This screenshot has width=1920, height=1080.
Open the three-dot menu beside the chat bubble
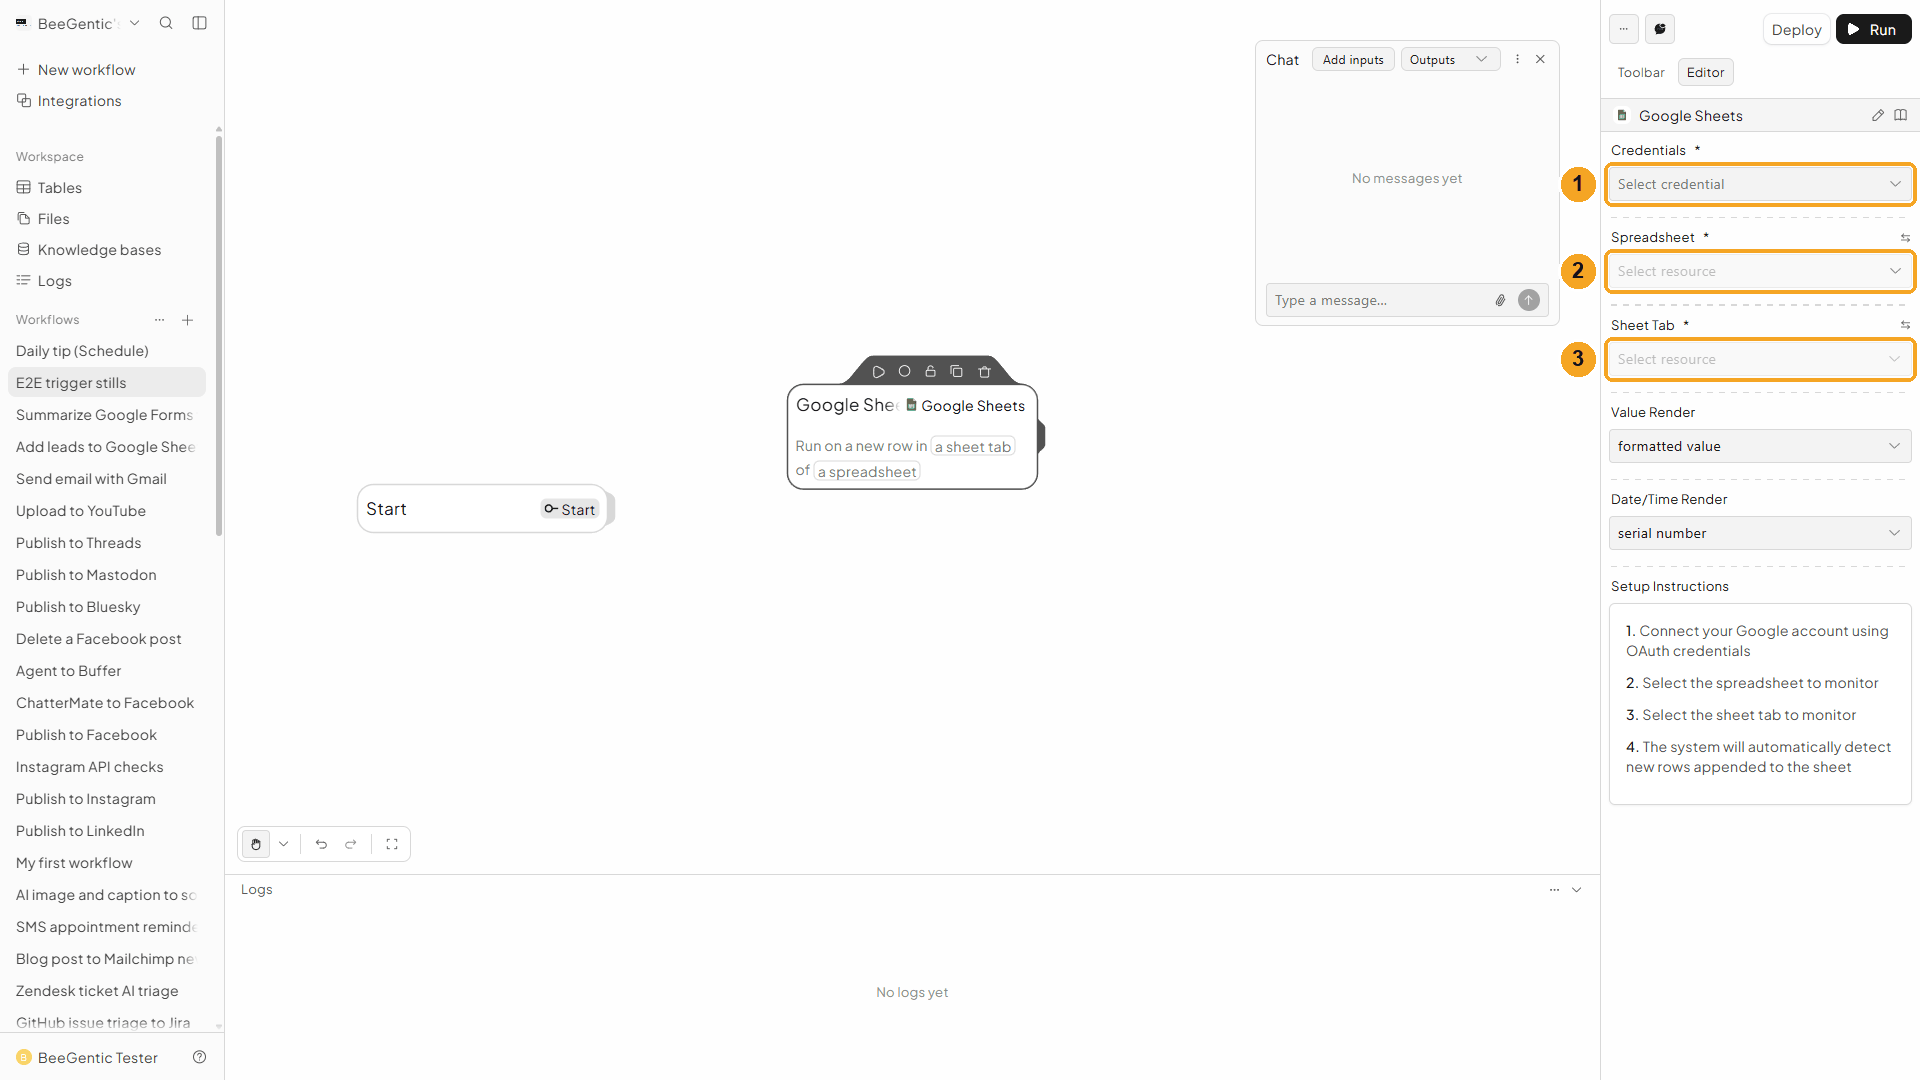1624,29
